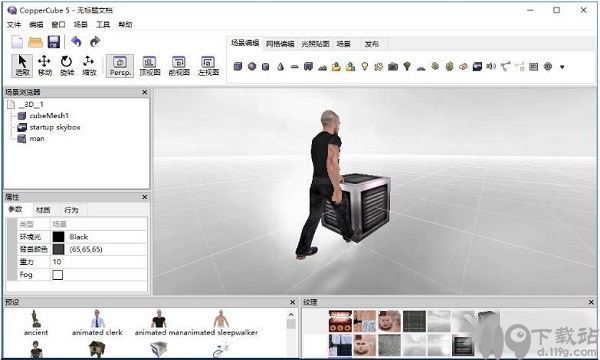Redo with the dark curved arrow
The image size is (600, 360).
coord(95,41)
